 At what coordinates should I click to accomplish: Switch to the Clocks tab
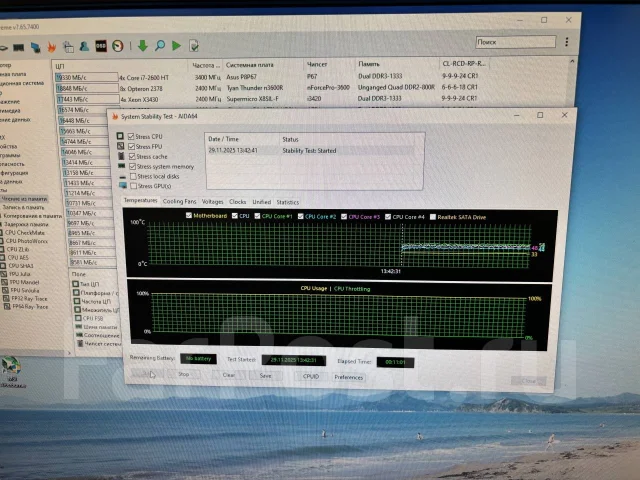coord(238,202)
